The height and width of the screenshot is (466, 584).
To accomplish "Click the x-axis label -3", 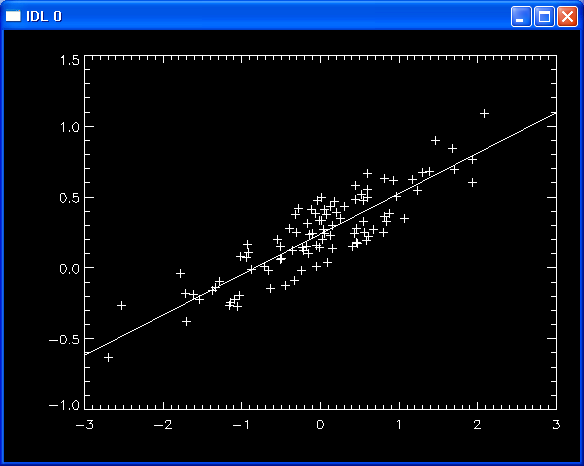I will pos(85,425).
